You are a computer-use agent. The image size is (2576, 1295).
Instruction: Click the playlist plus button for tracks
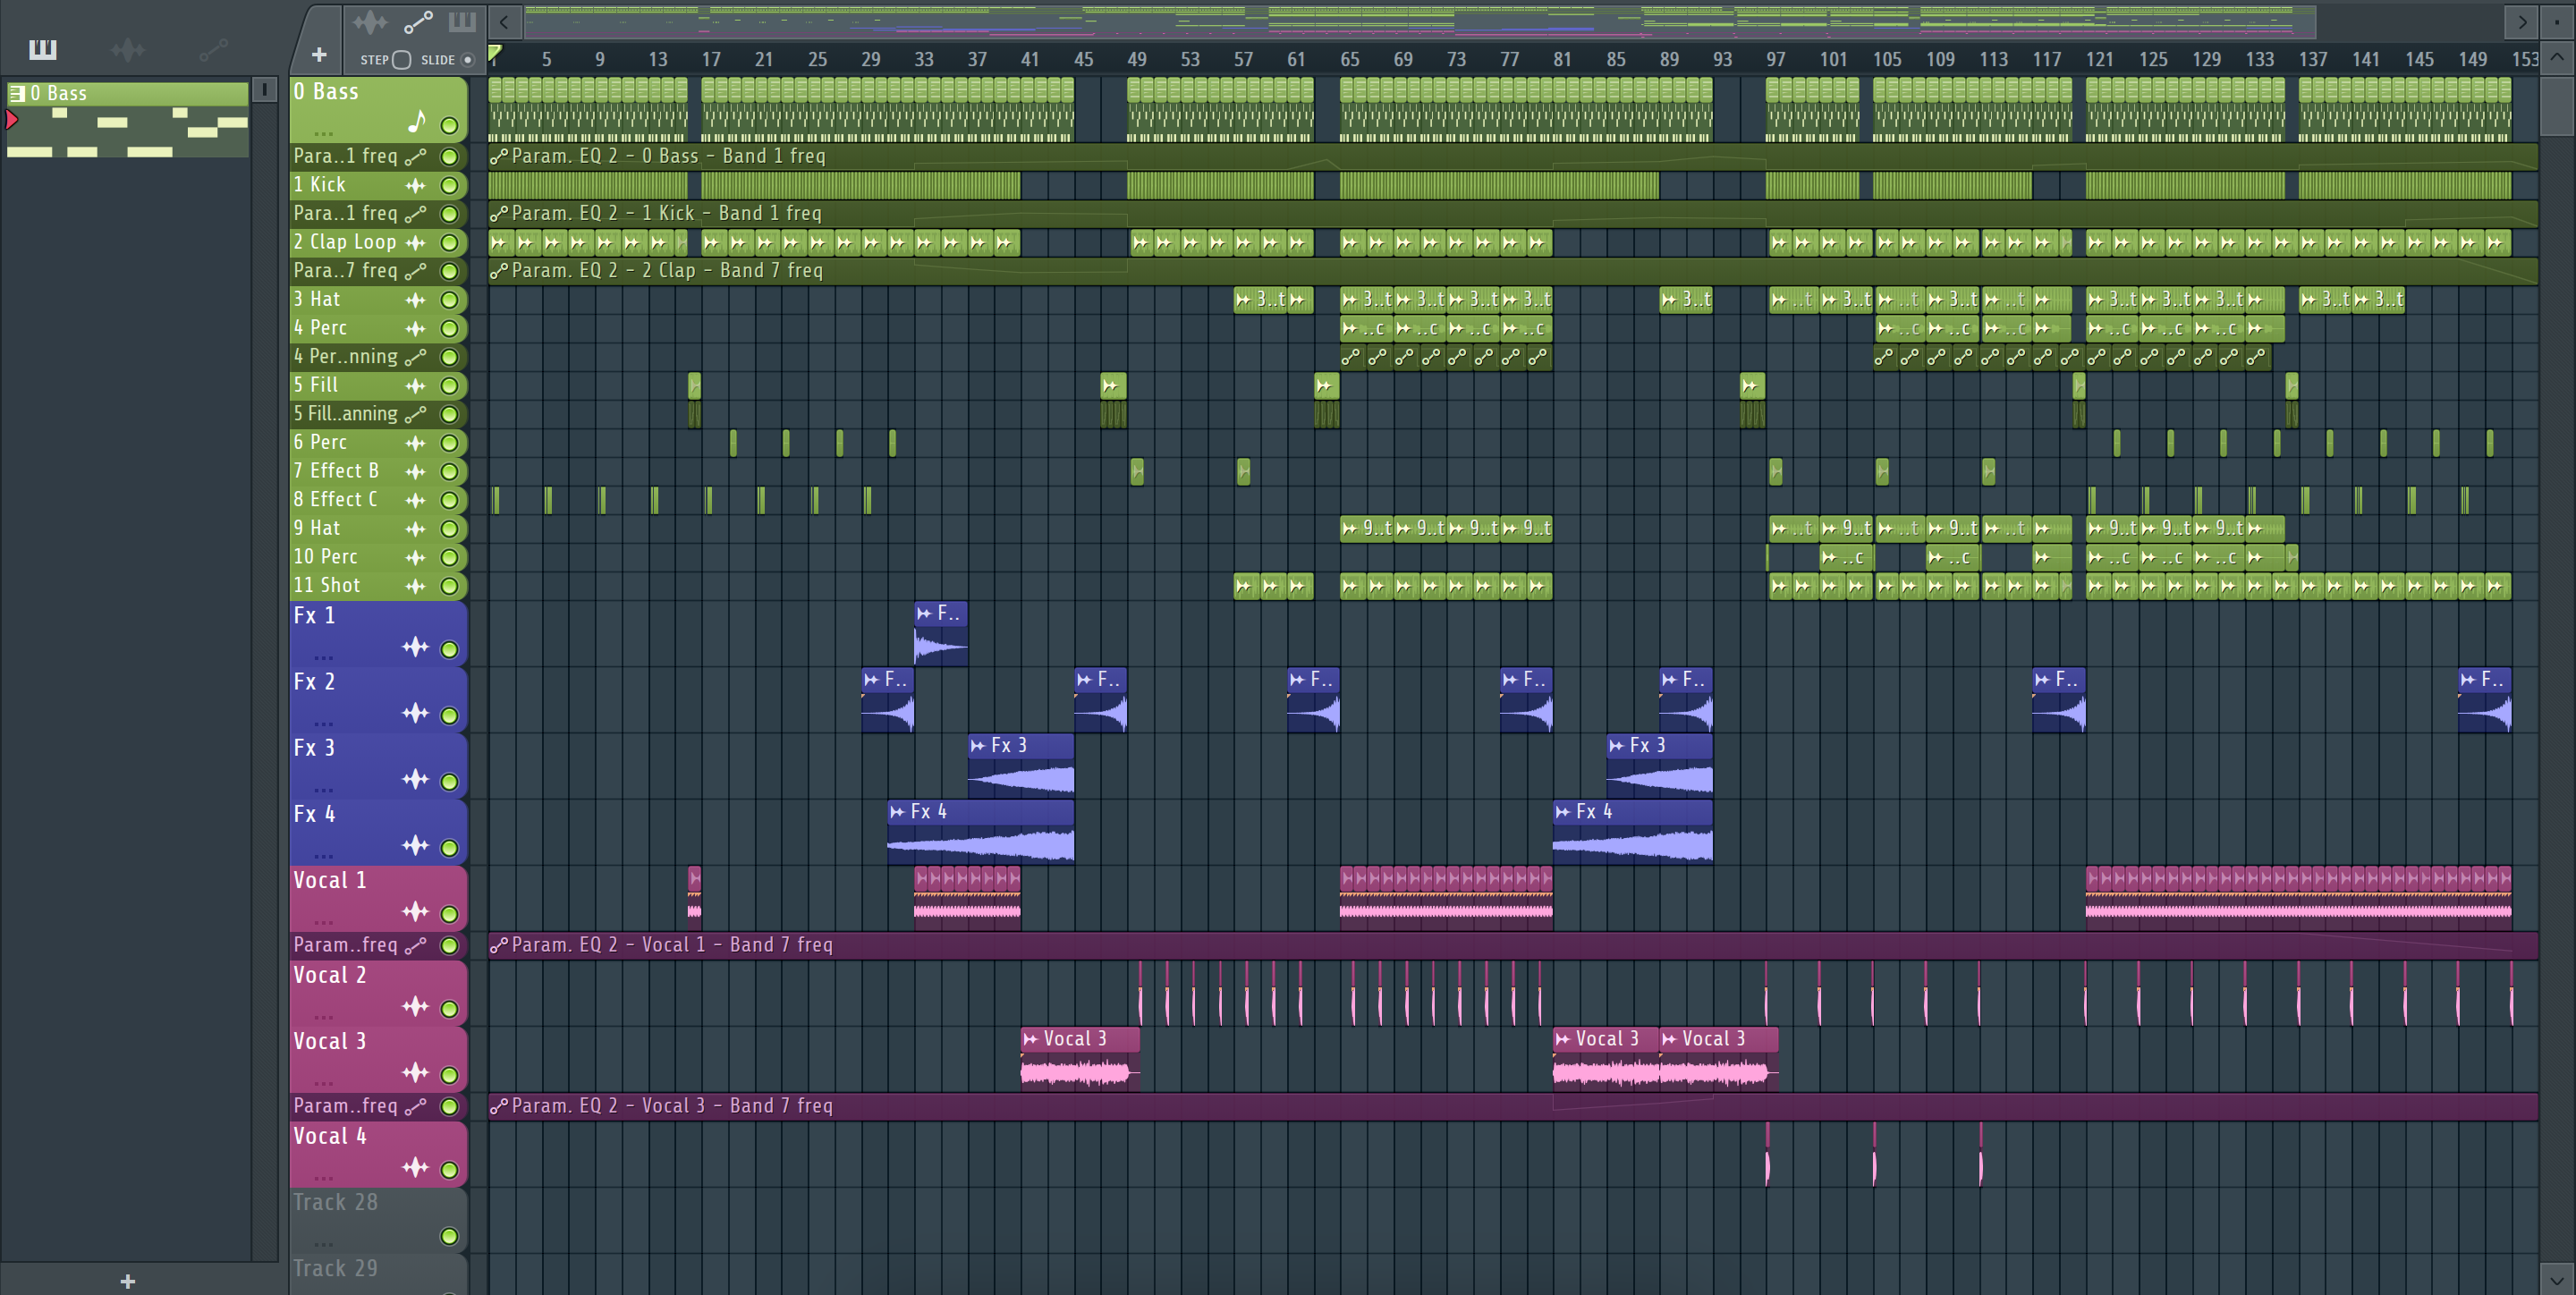pyautogui.click(x=319, y=55)
